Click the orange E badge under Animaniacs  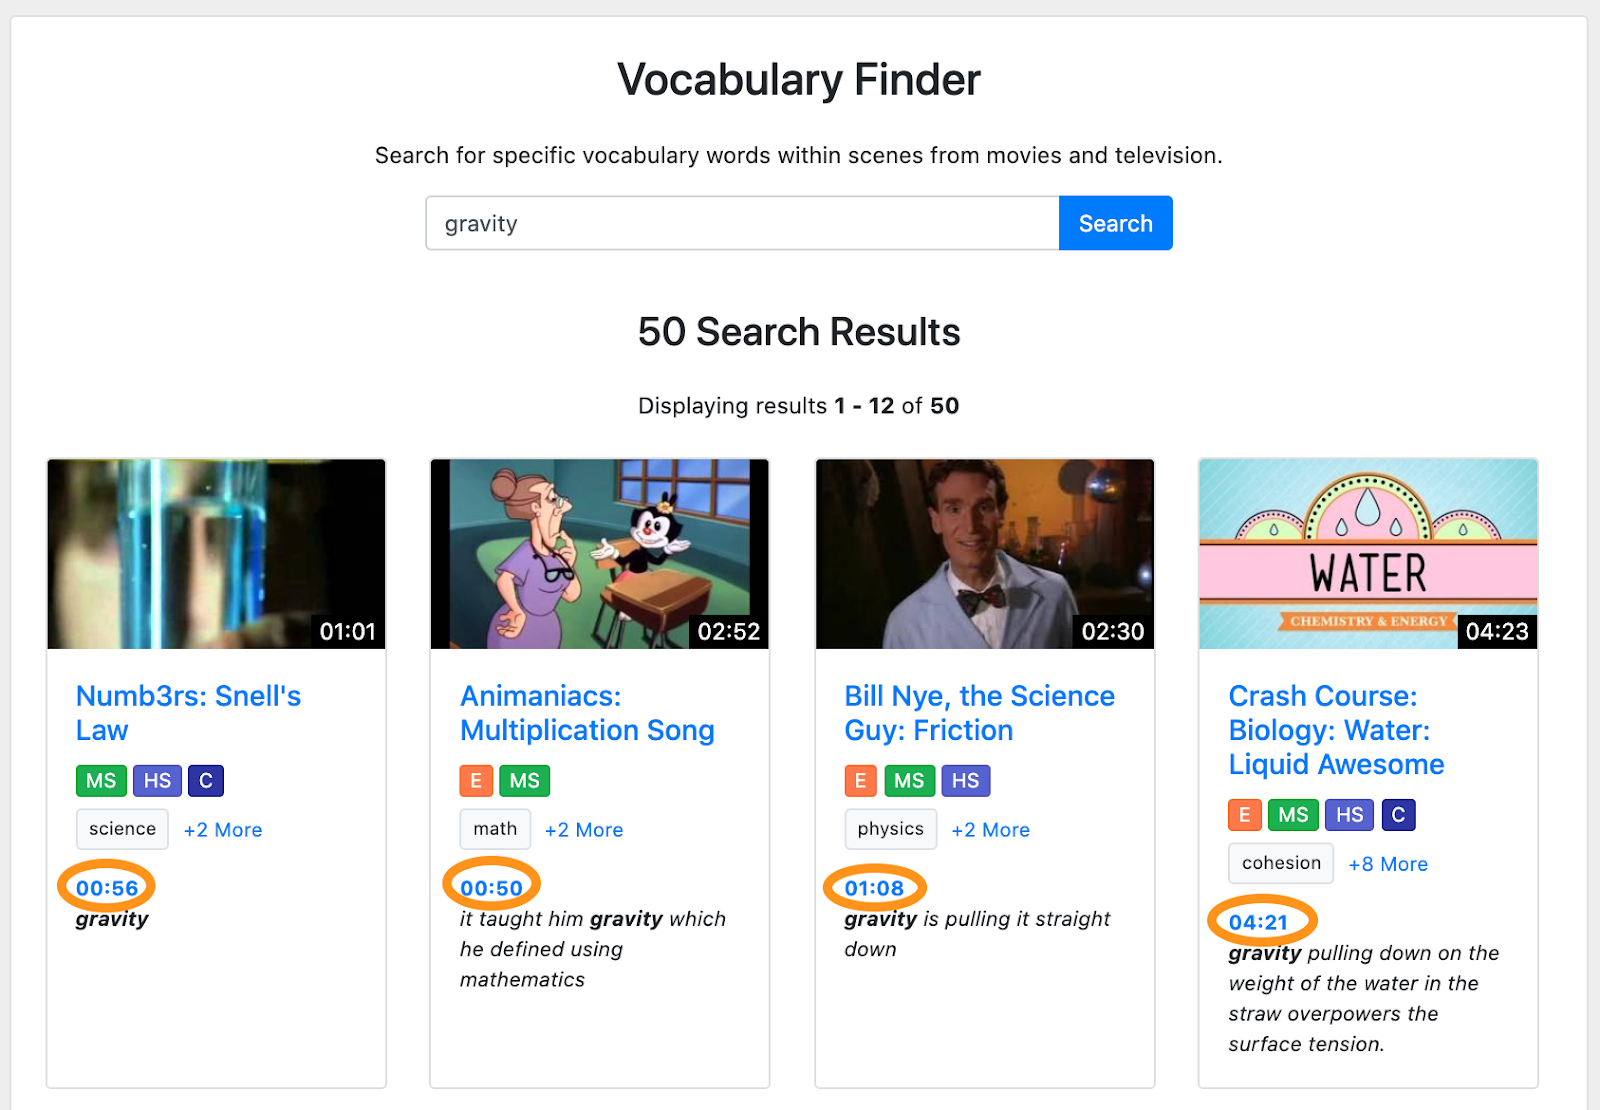coord(476,781)
